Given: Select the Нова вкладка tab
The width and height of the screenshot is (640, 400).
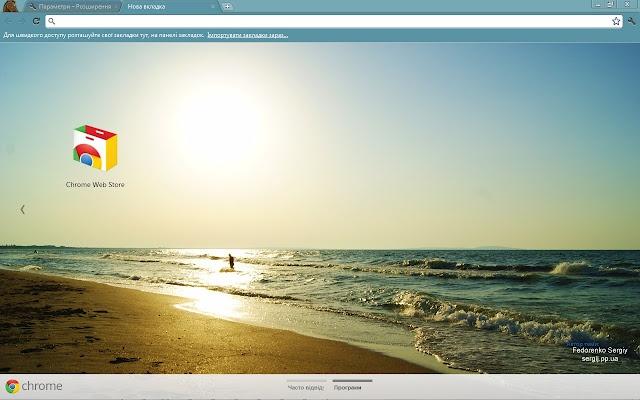Looking at the screenshot, I should coord(169,7).
